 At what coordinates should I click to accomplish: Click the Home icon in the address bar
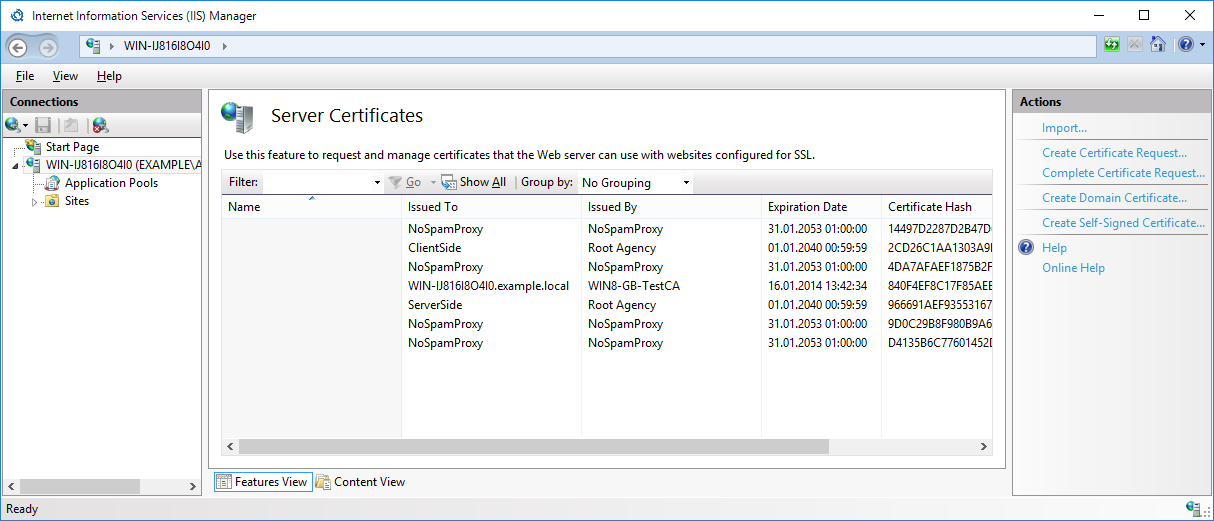[x=1157, y=45]
